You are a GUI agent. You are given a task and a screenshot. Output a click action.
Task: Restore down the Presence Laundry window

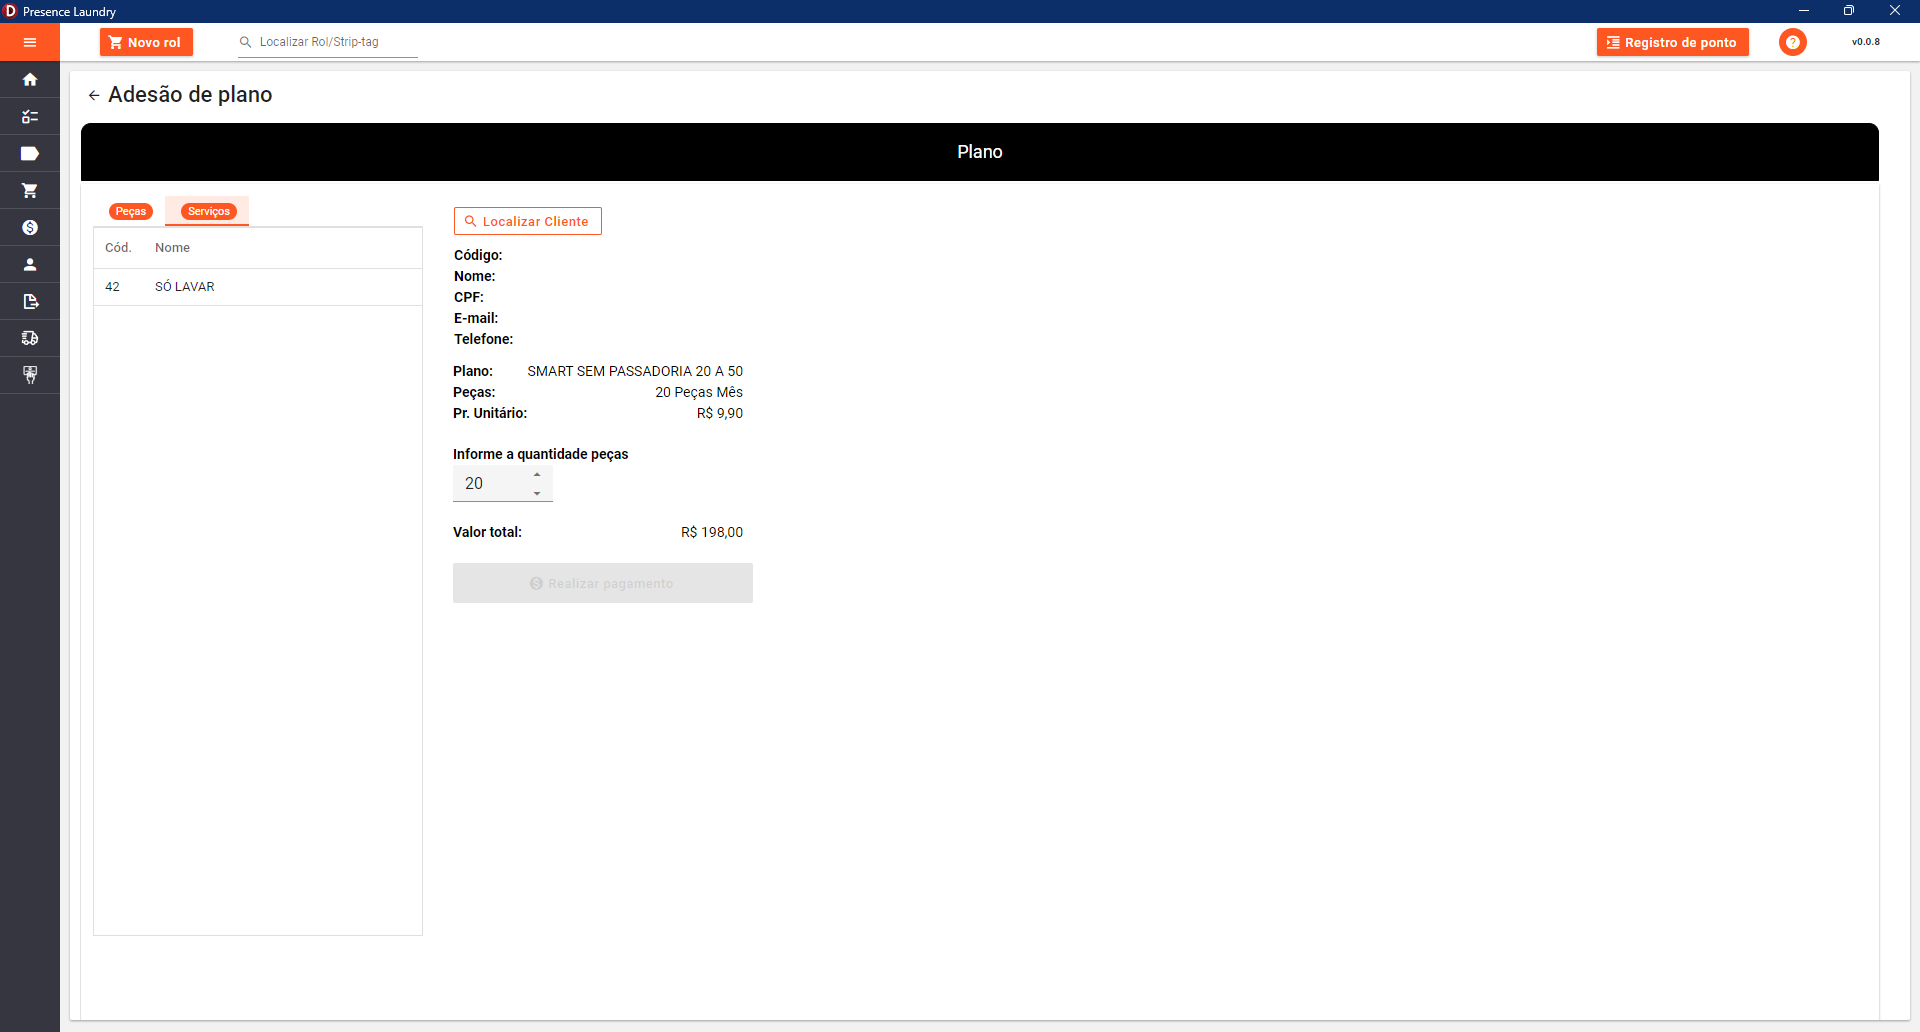point(1849,11)
